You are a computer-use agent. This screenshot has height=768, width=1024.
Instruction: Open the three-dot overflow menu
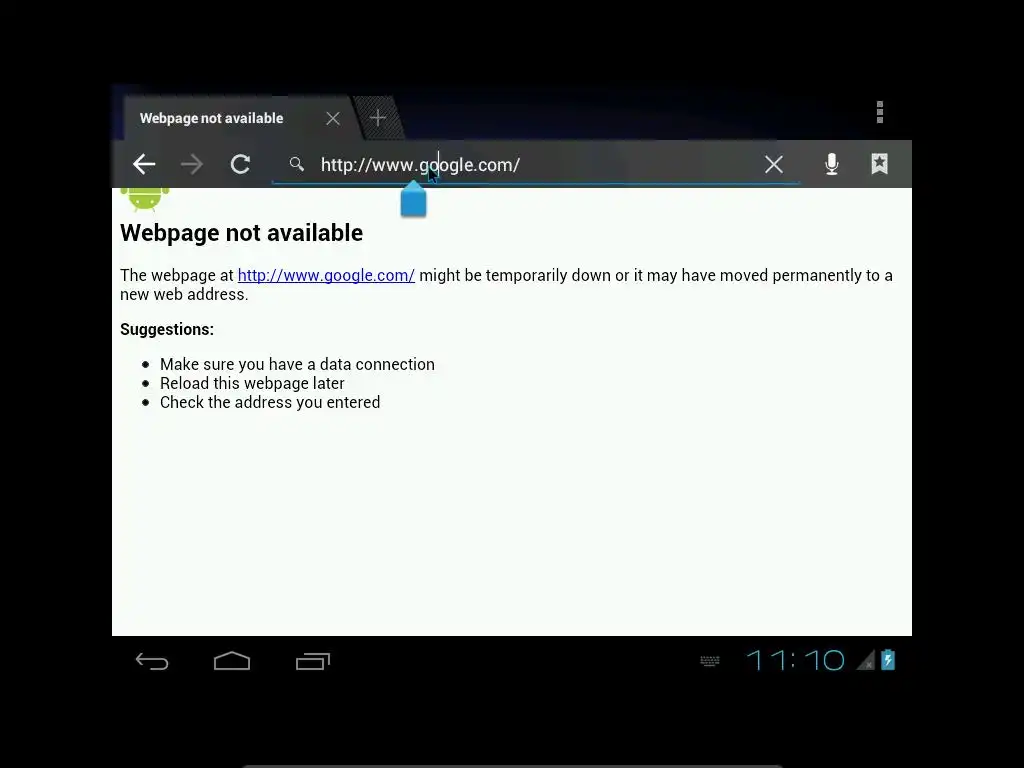click(x=880, y=112)
